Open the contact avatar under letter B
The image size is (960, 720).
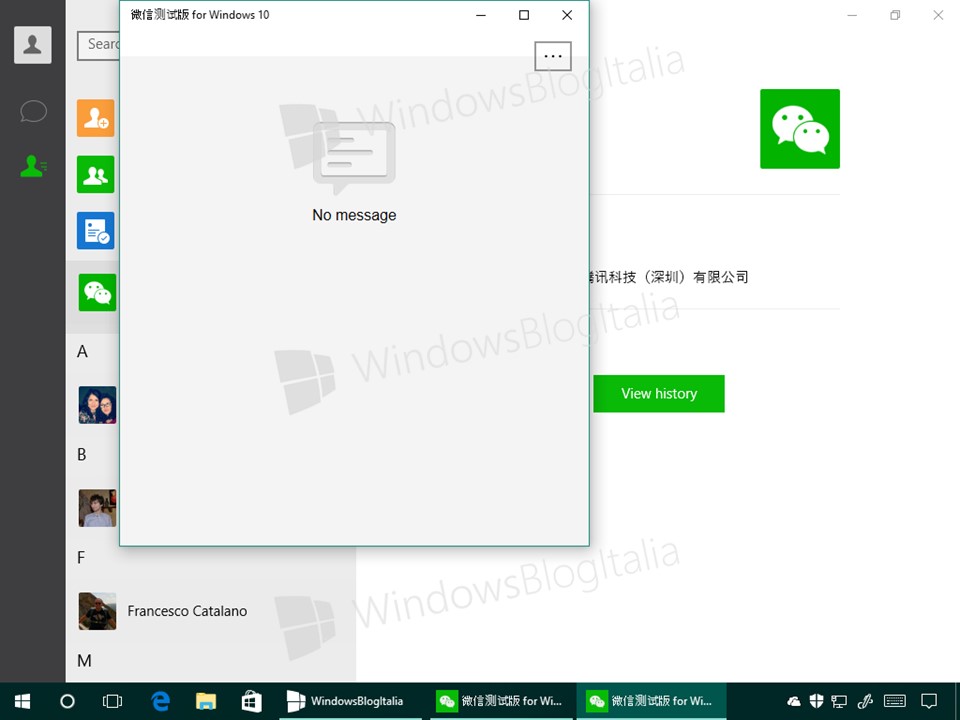pos(97,508)
